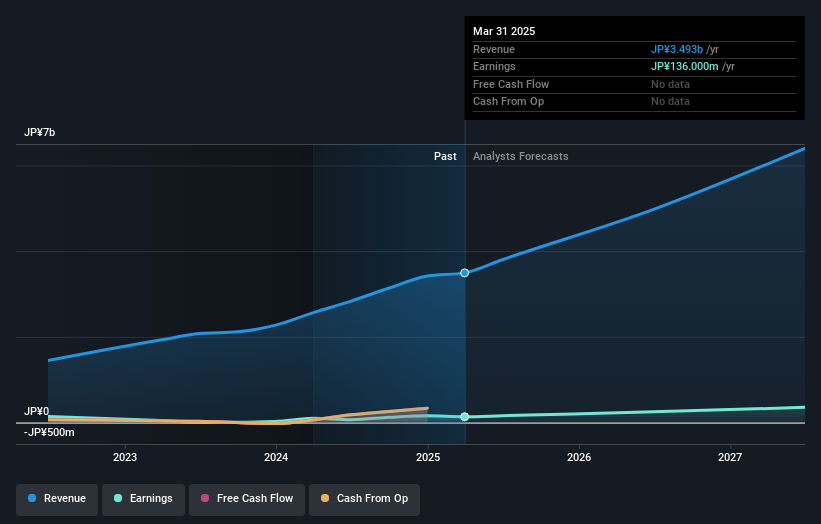This screenshot has width=821, height=524.
Task: Click the JP¥3.493b revenue value
Action: (676, 49)
